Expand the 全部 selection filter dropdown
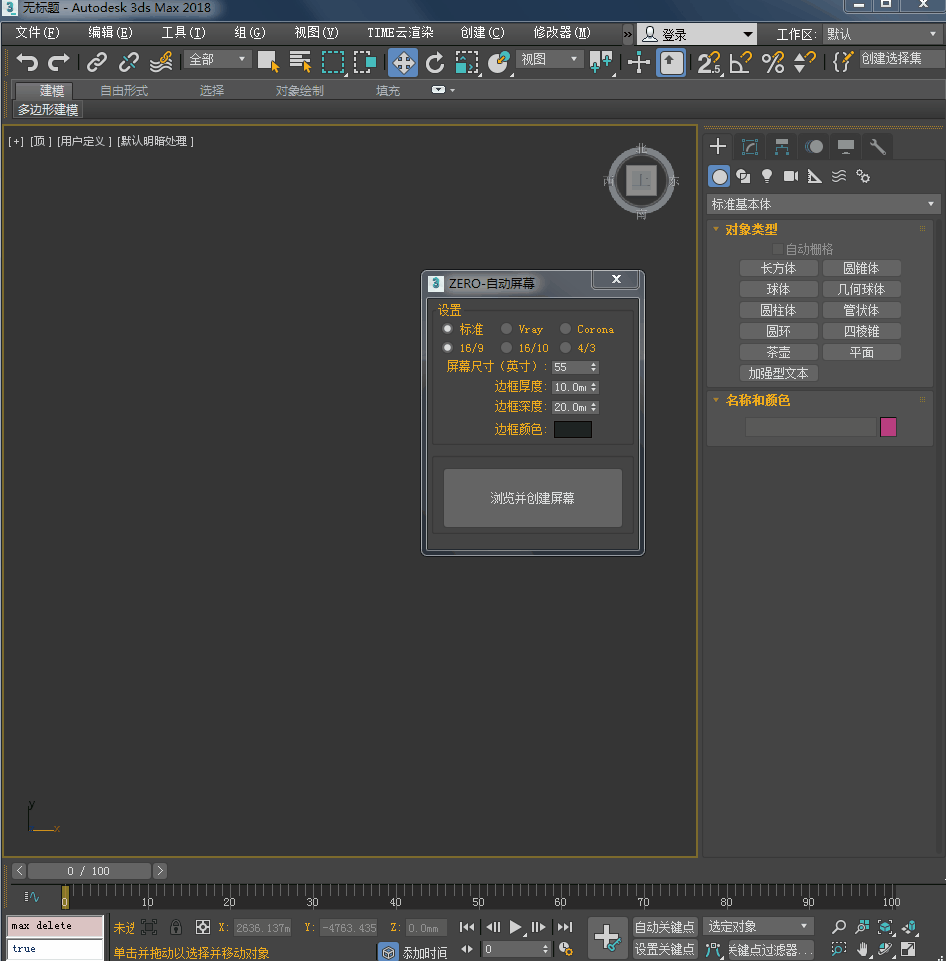Viewport: 946px width, 961px height. [217, 60]
